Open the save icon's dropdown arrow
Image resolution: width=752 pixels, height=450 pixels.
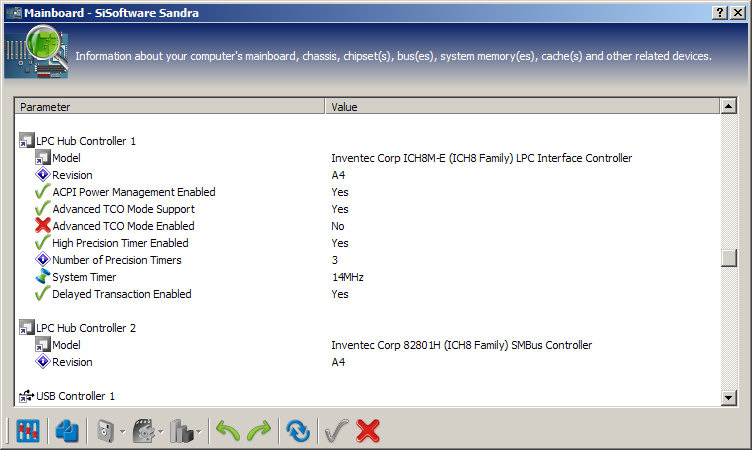pyautogui.click(x=122, y=432)
